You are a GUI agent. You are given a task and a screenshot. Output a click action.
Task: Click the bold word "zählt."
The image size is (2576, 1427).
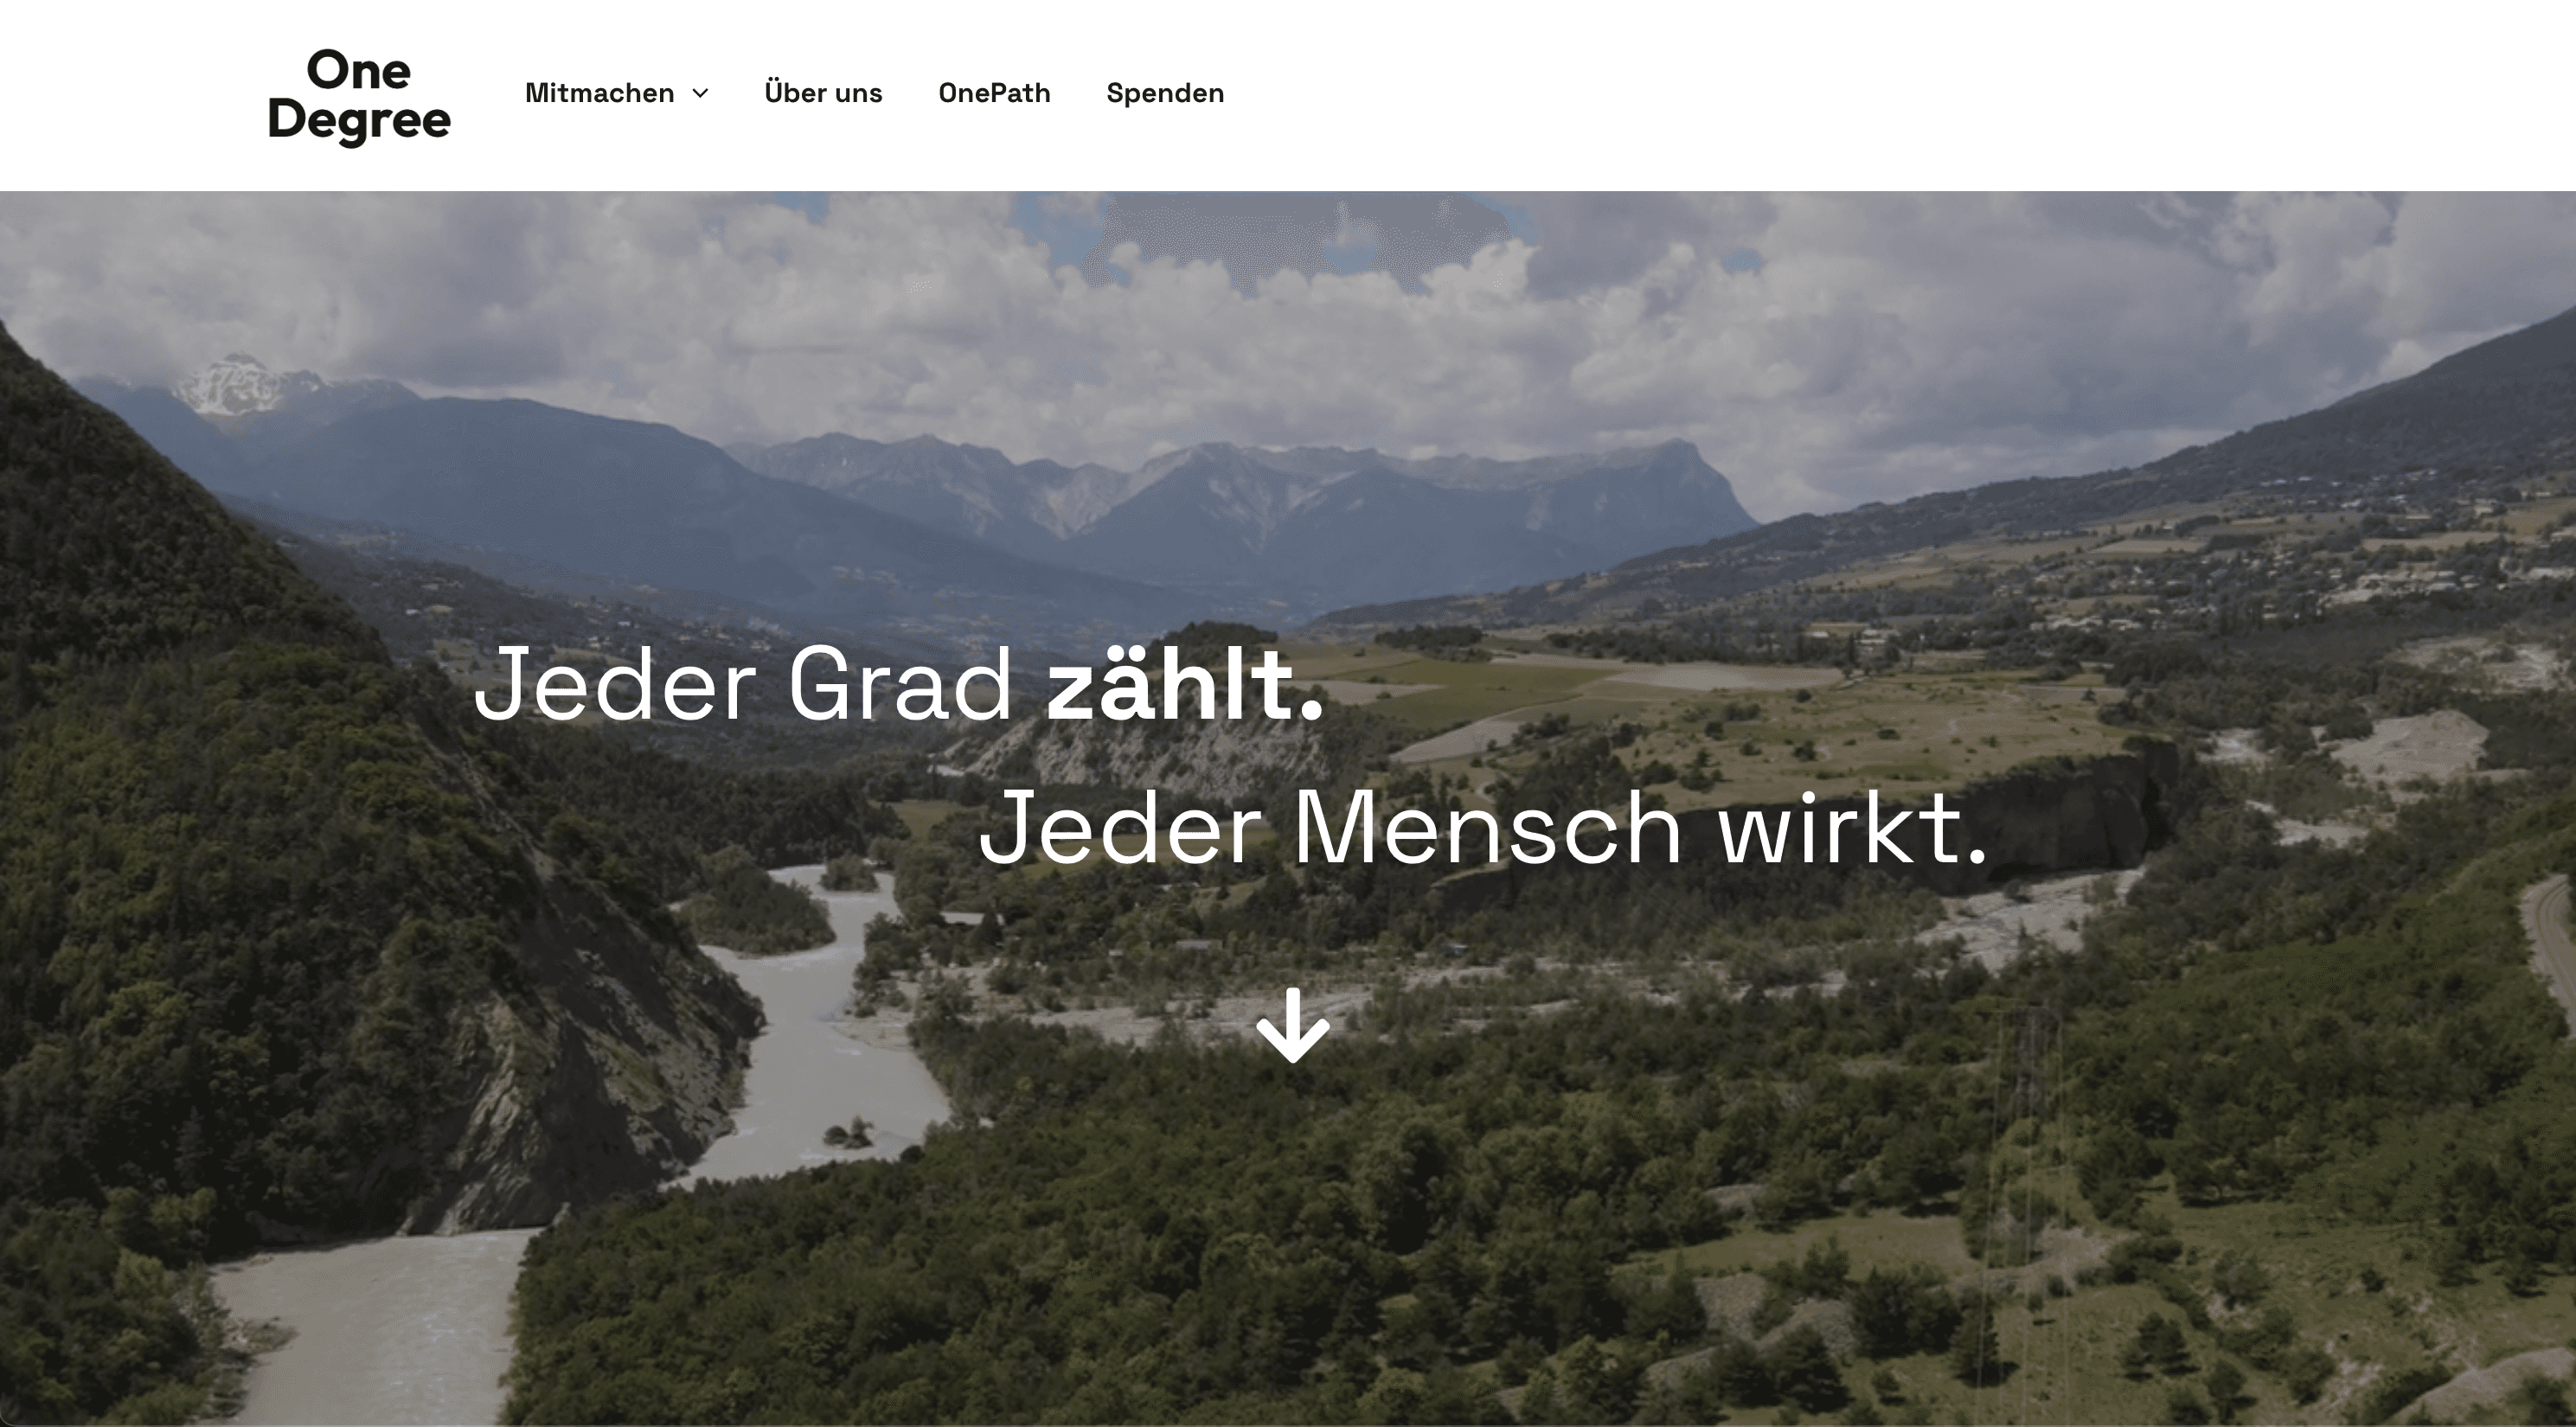click(1185, 684)
